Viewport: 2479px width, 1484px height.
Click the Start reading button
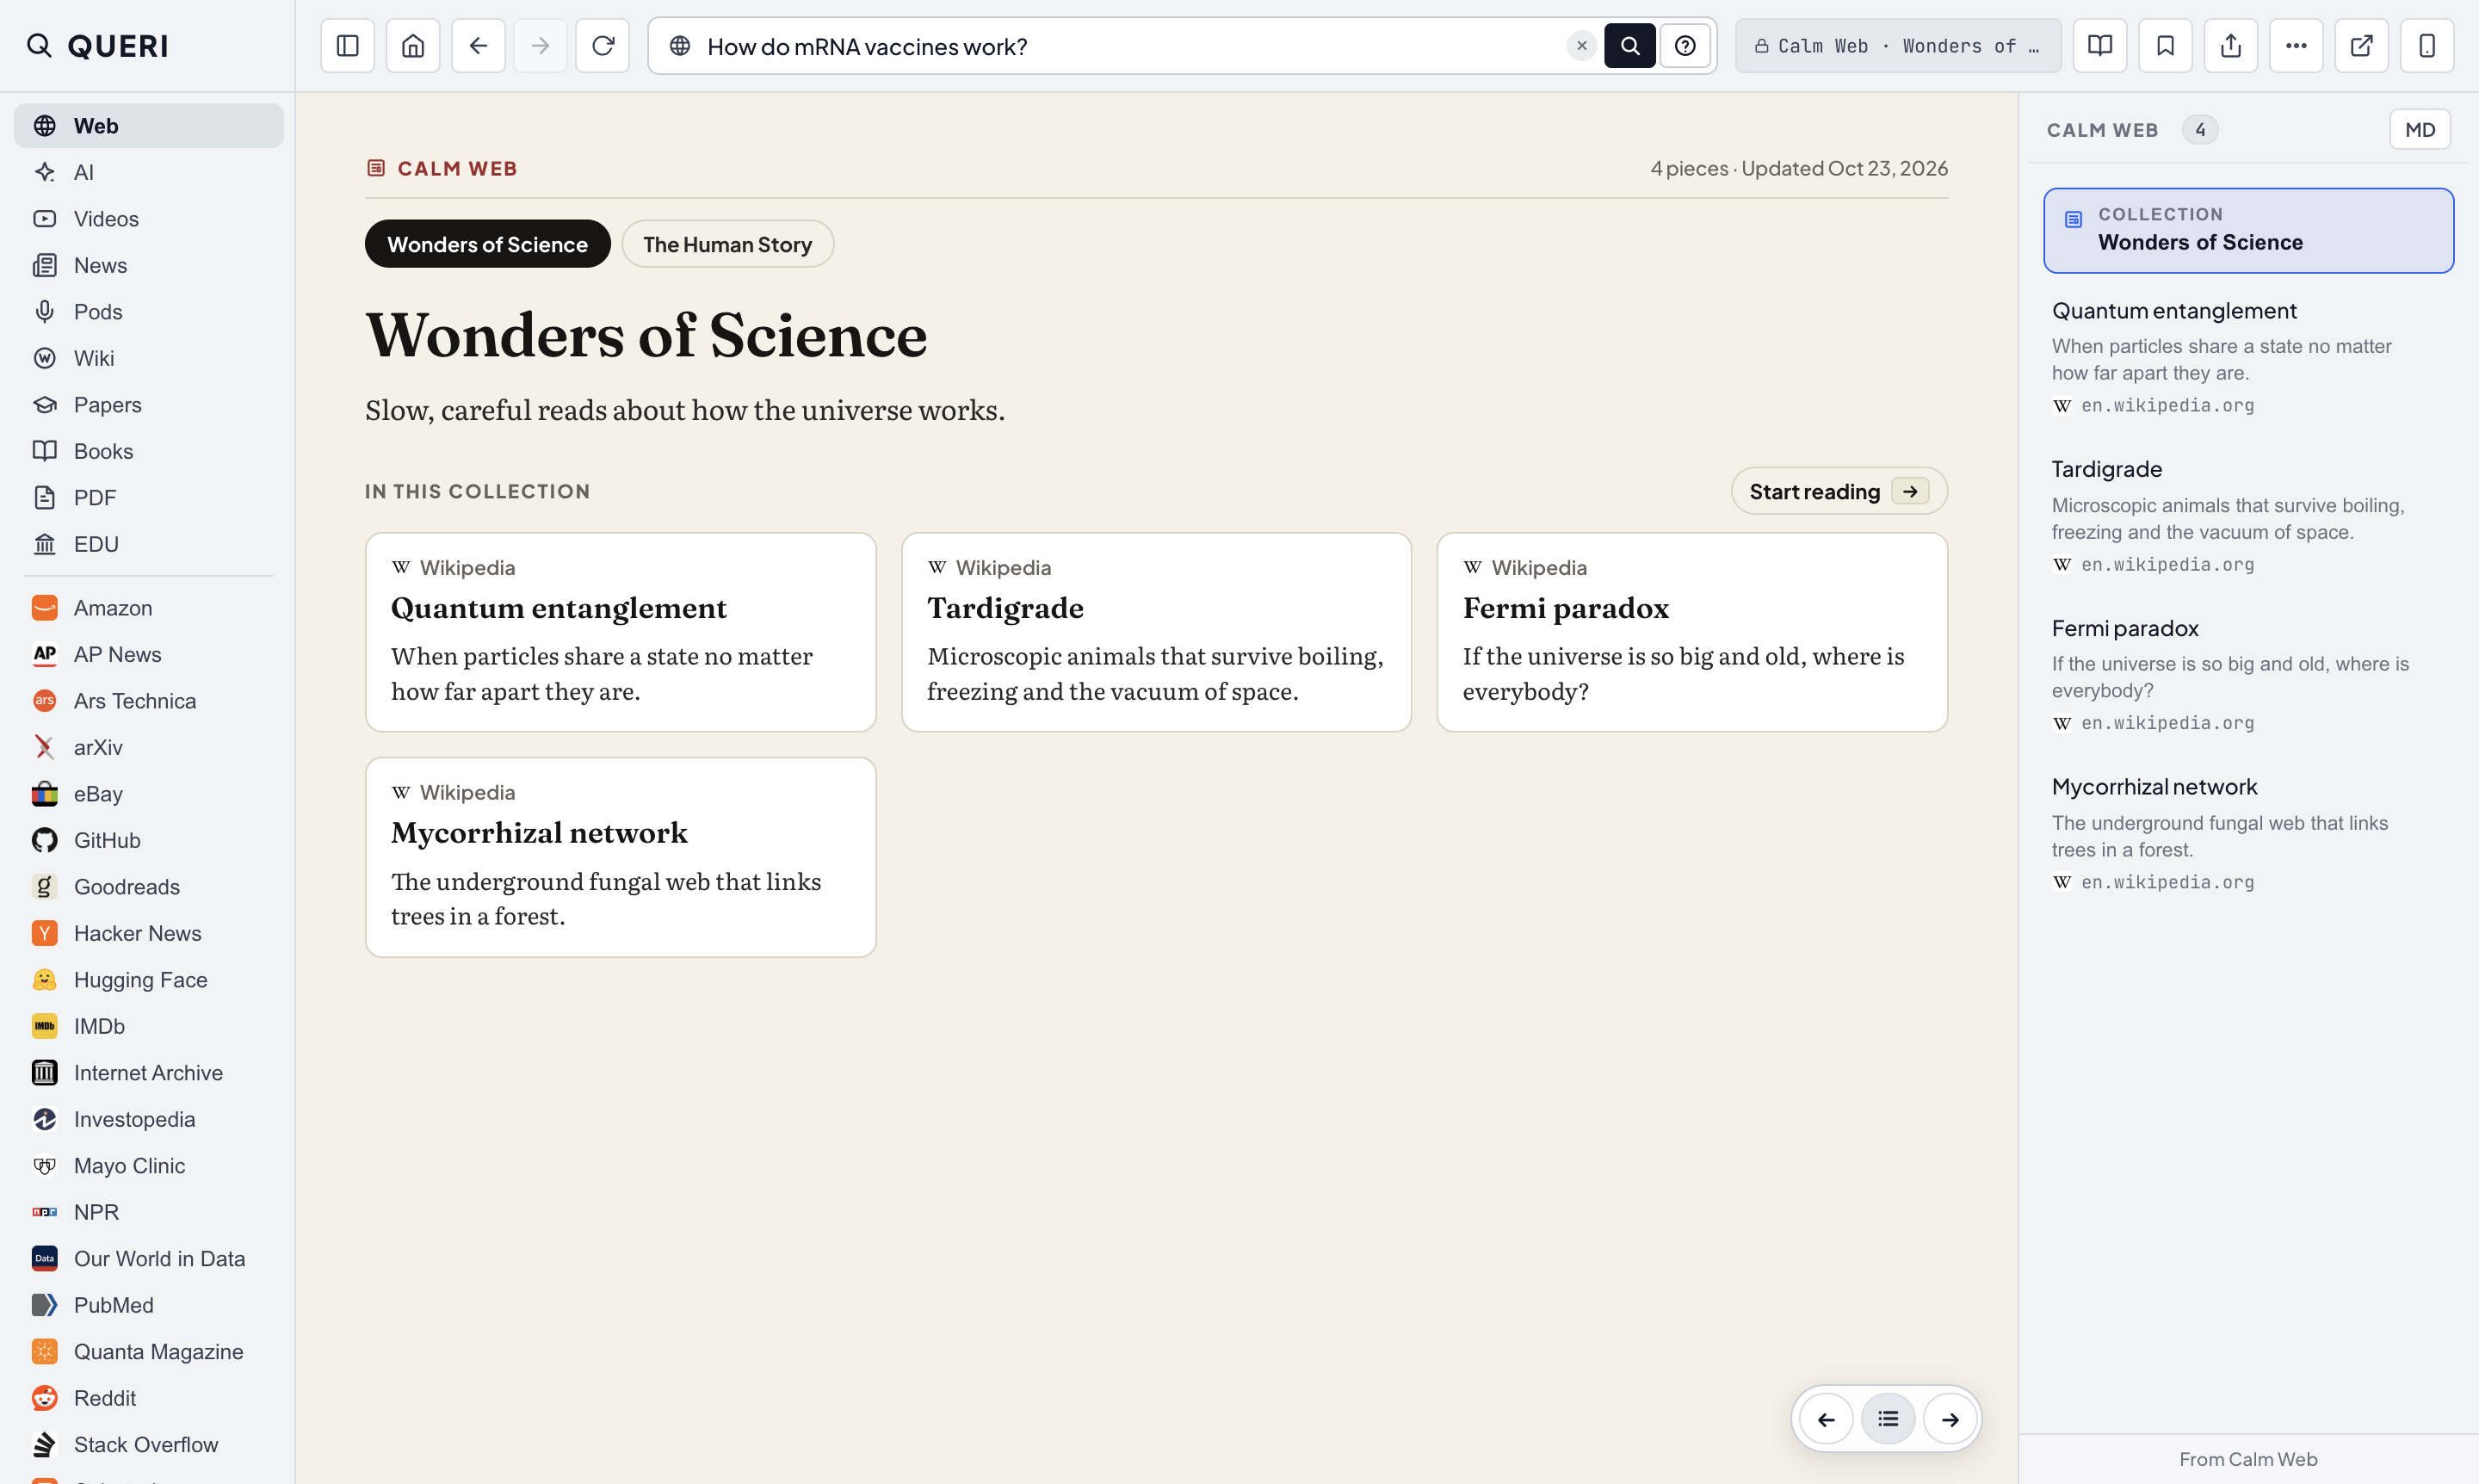pyautogui.click(x=1838, y=491)
